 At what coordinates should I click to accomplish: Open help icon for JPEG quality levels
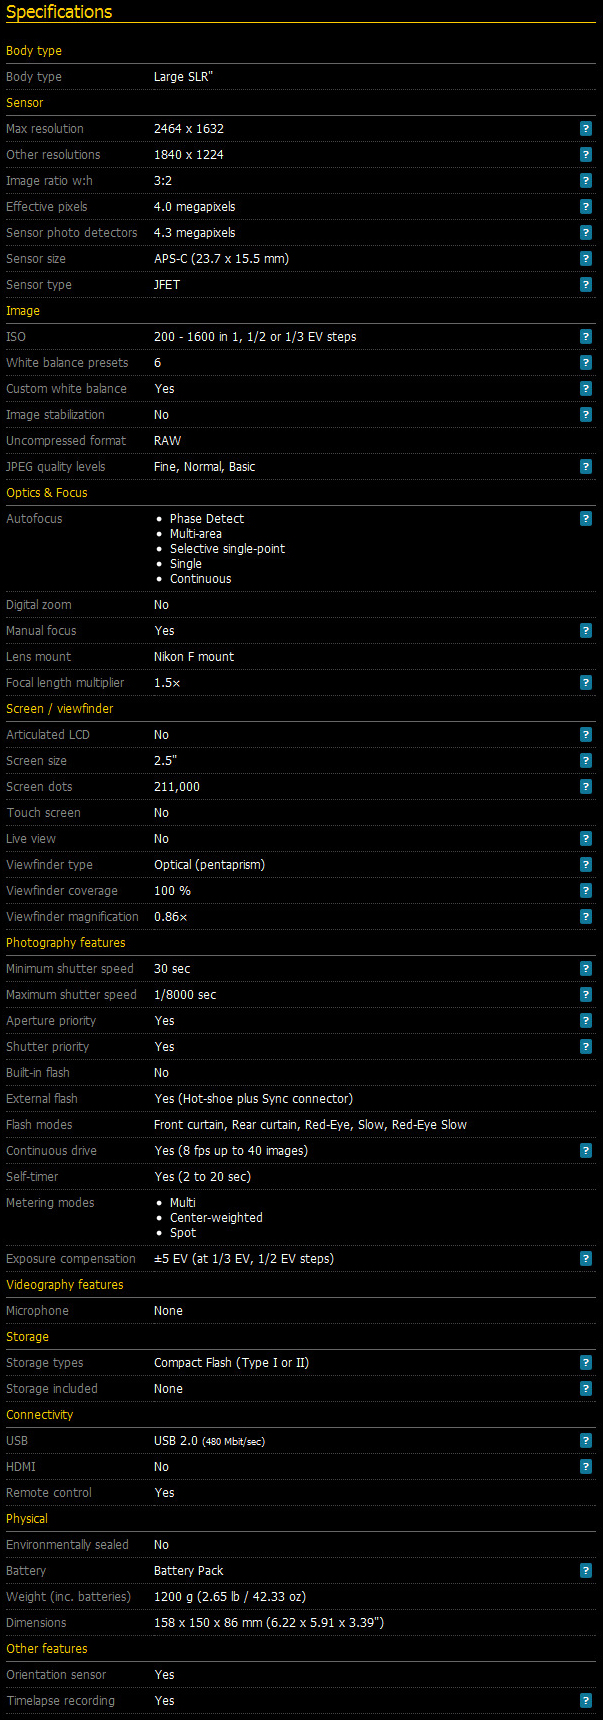coord(586,467)
